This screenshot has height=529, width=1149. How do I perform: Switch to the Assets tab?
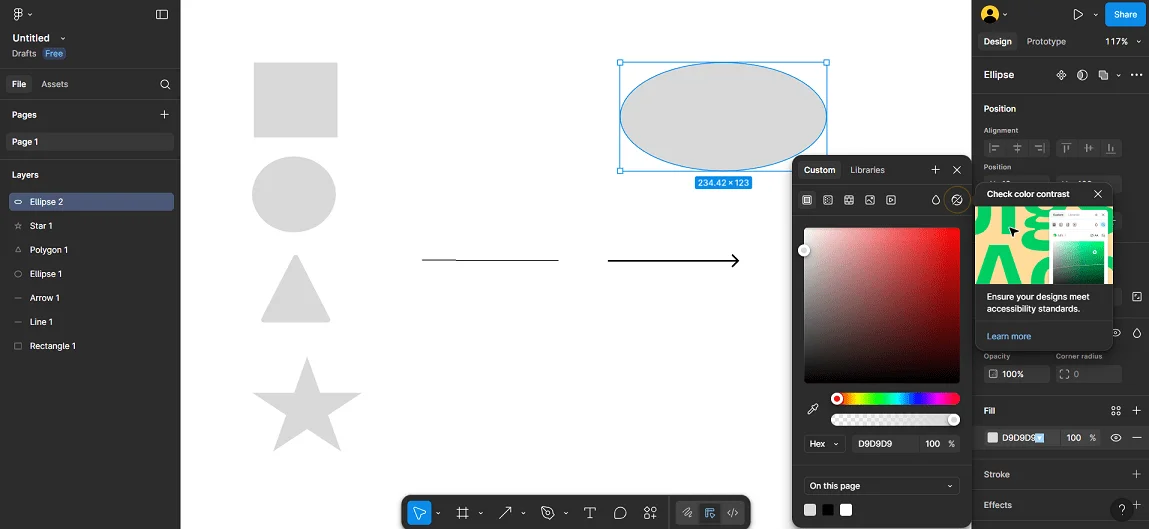tap(54, 84)
